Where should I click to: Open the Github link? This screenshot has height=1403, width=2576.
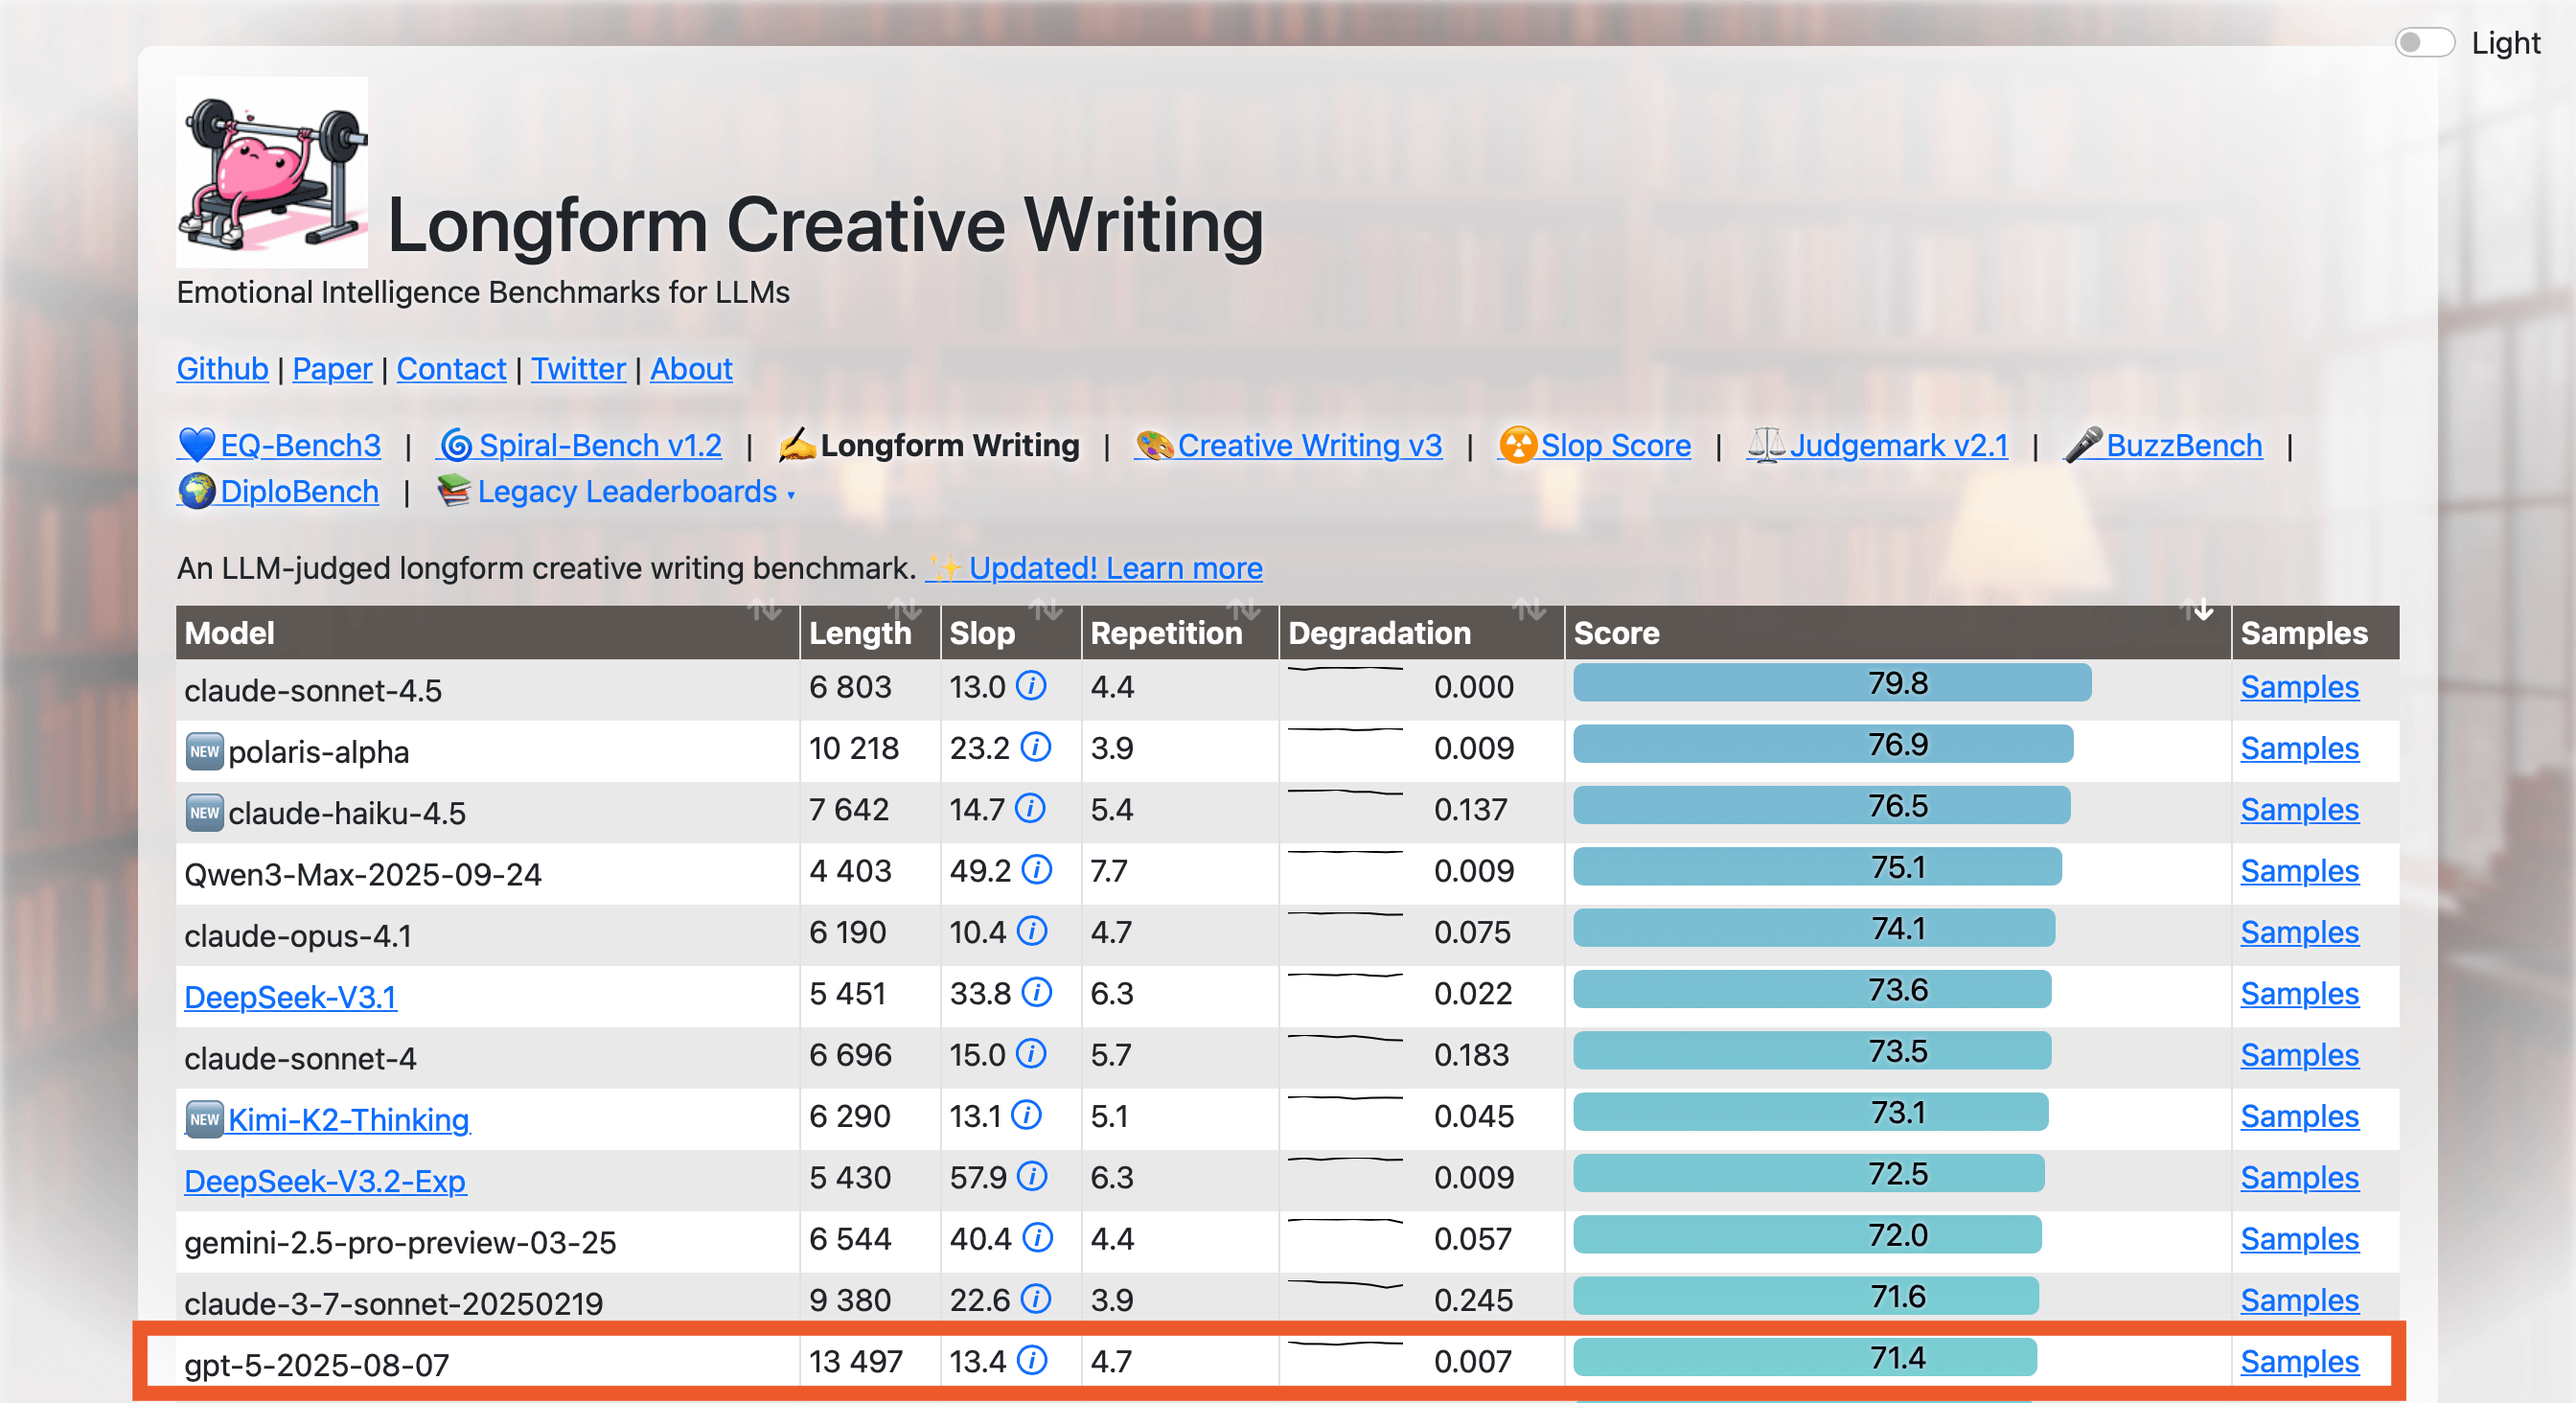click(x=222, y=369)
